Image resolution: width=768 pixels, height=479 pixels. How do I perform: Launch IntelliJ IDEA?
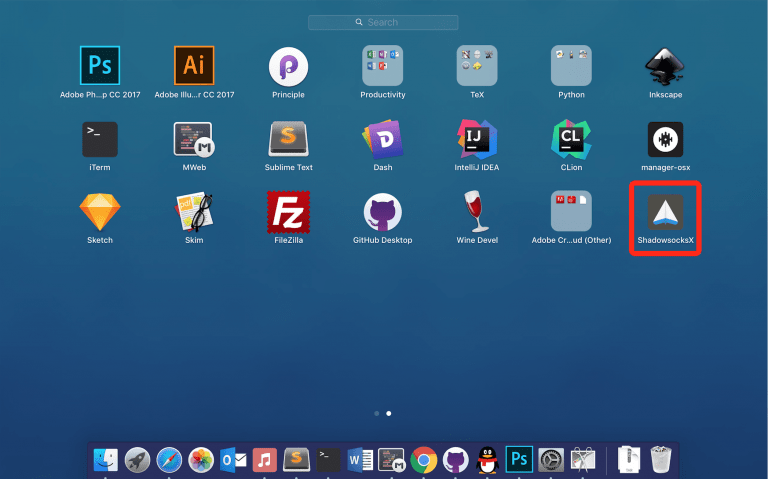pos(477,140)
